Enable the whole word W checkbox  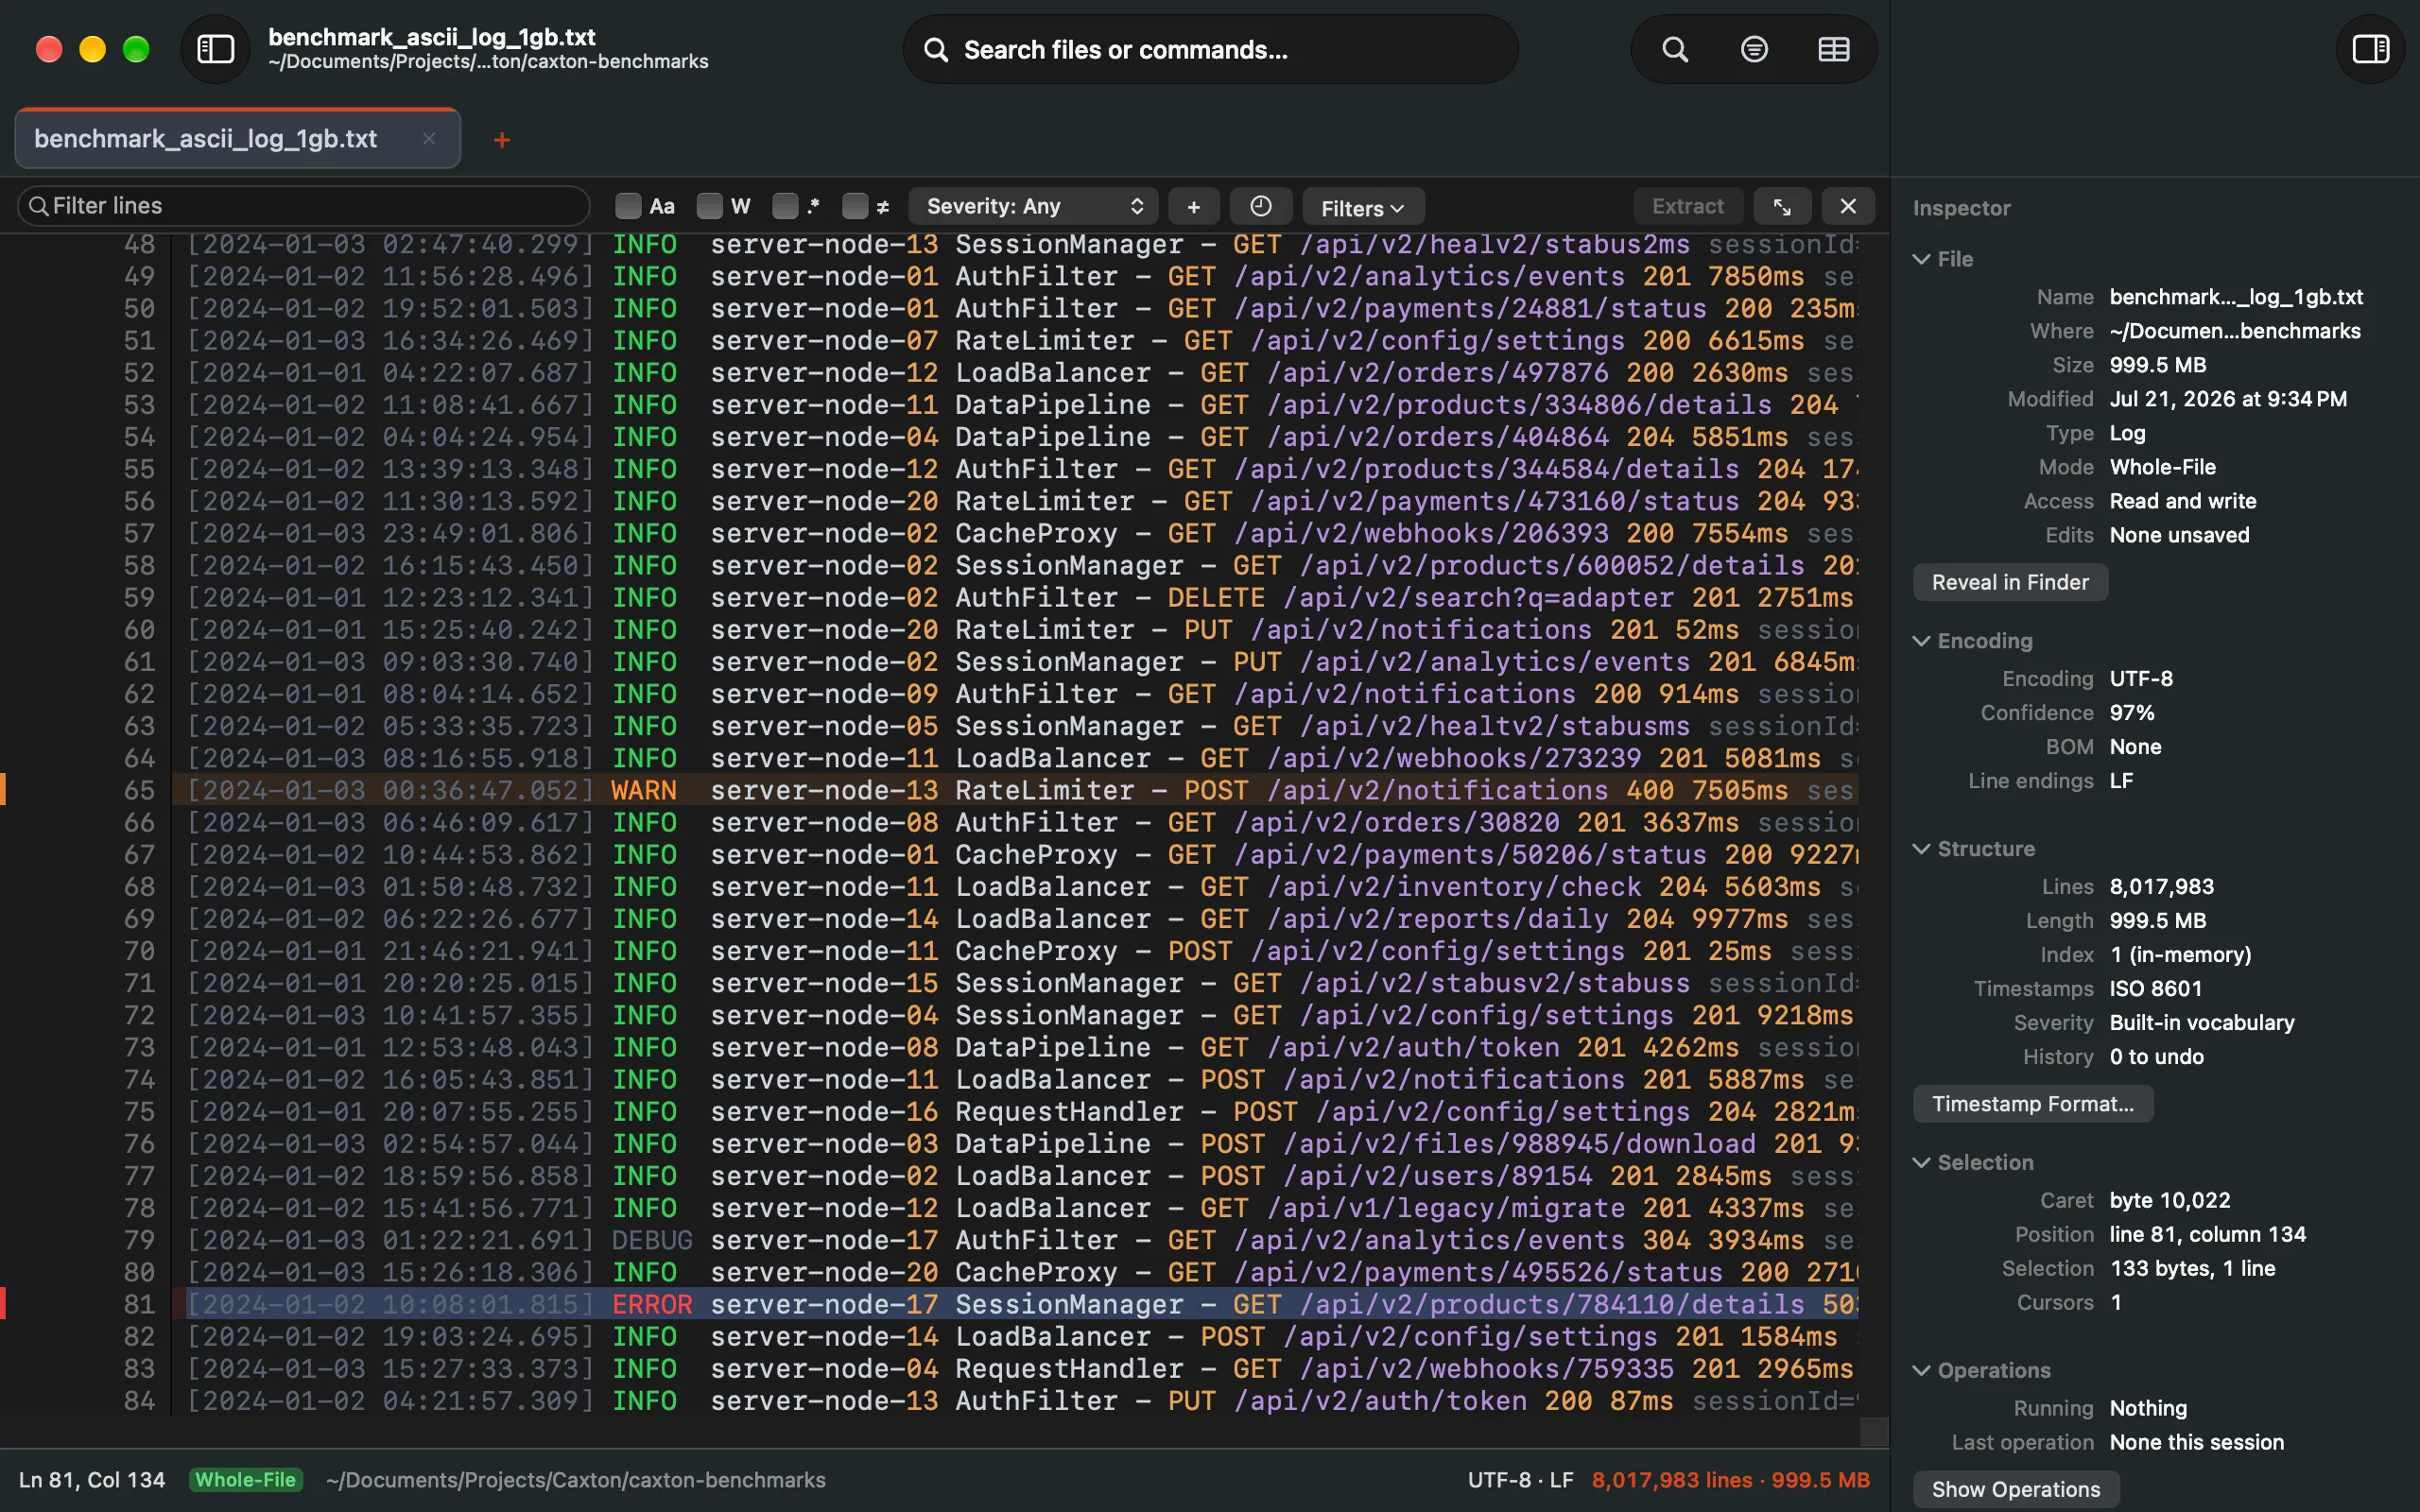coord(710,206)
